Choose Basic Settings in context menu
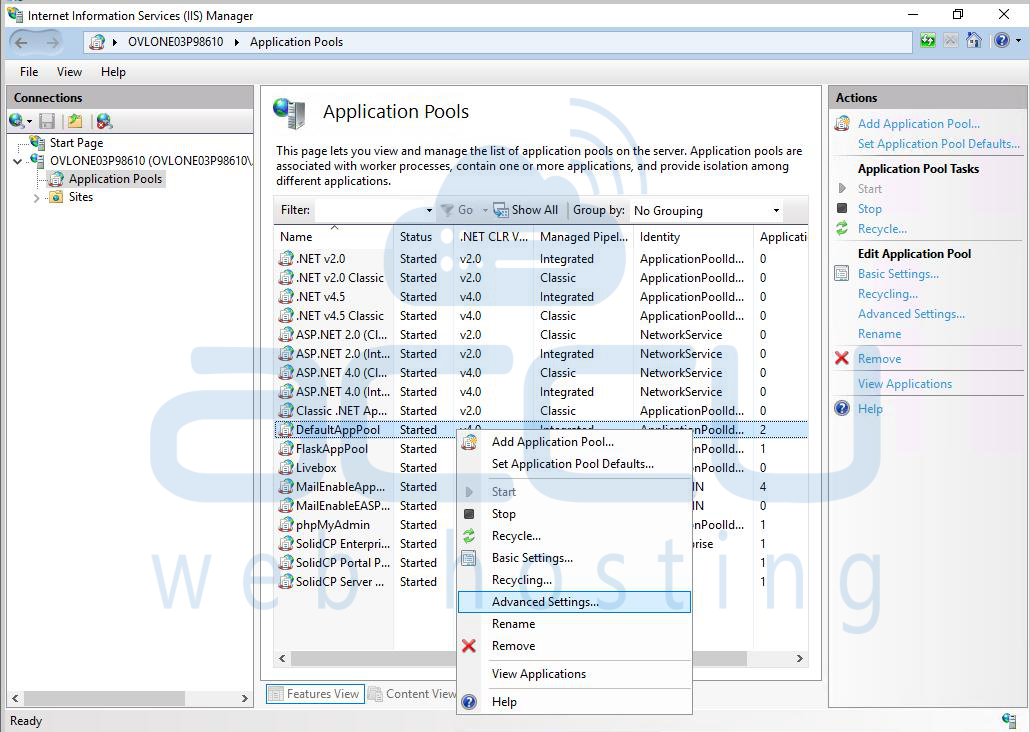The width and height of the screenshot is (1030, 732). click(x=574, y=558)
